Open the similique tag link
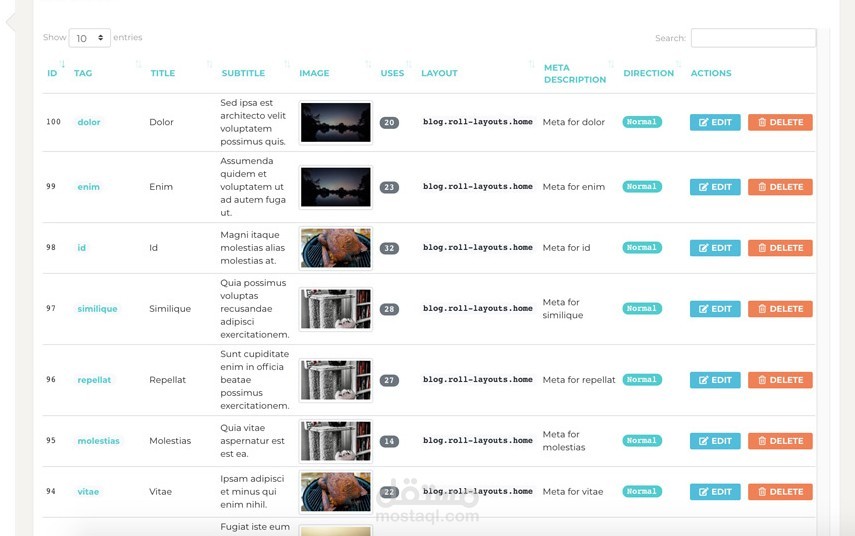855x536 pixels. click(x=97, y=309)
